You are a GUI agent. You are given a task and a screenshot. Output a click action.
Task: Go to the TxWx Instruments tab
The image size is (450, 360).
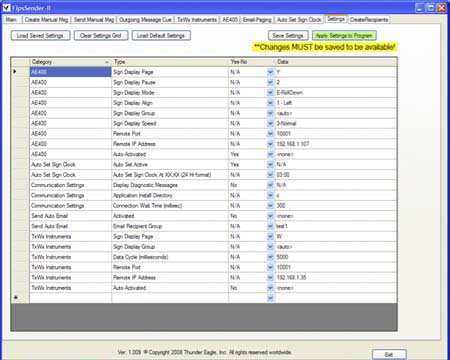click(x=197, y=20)
